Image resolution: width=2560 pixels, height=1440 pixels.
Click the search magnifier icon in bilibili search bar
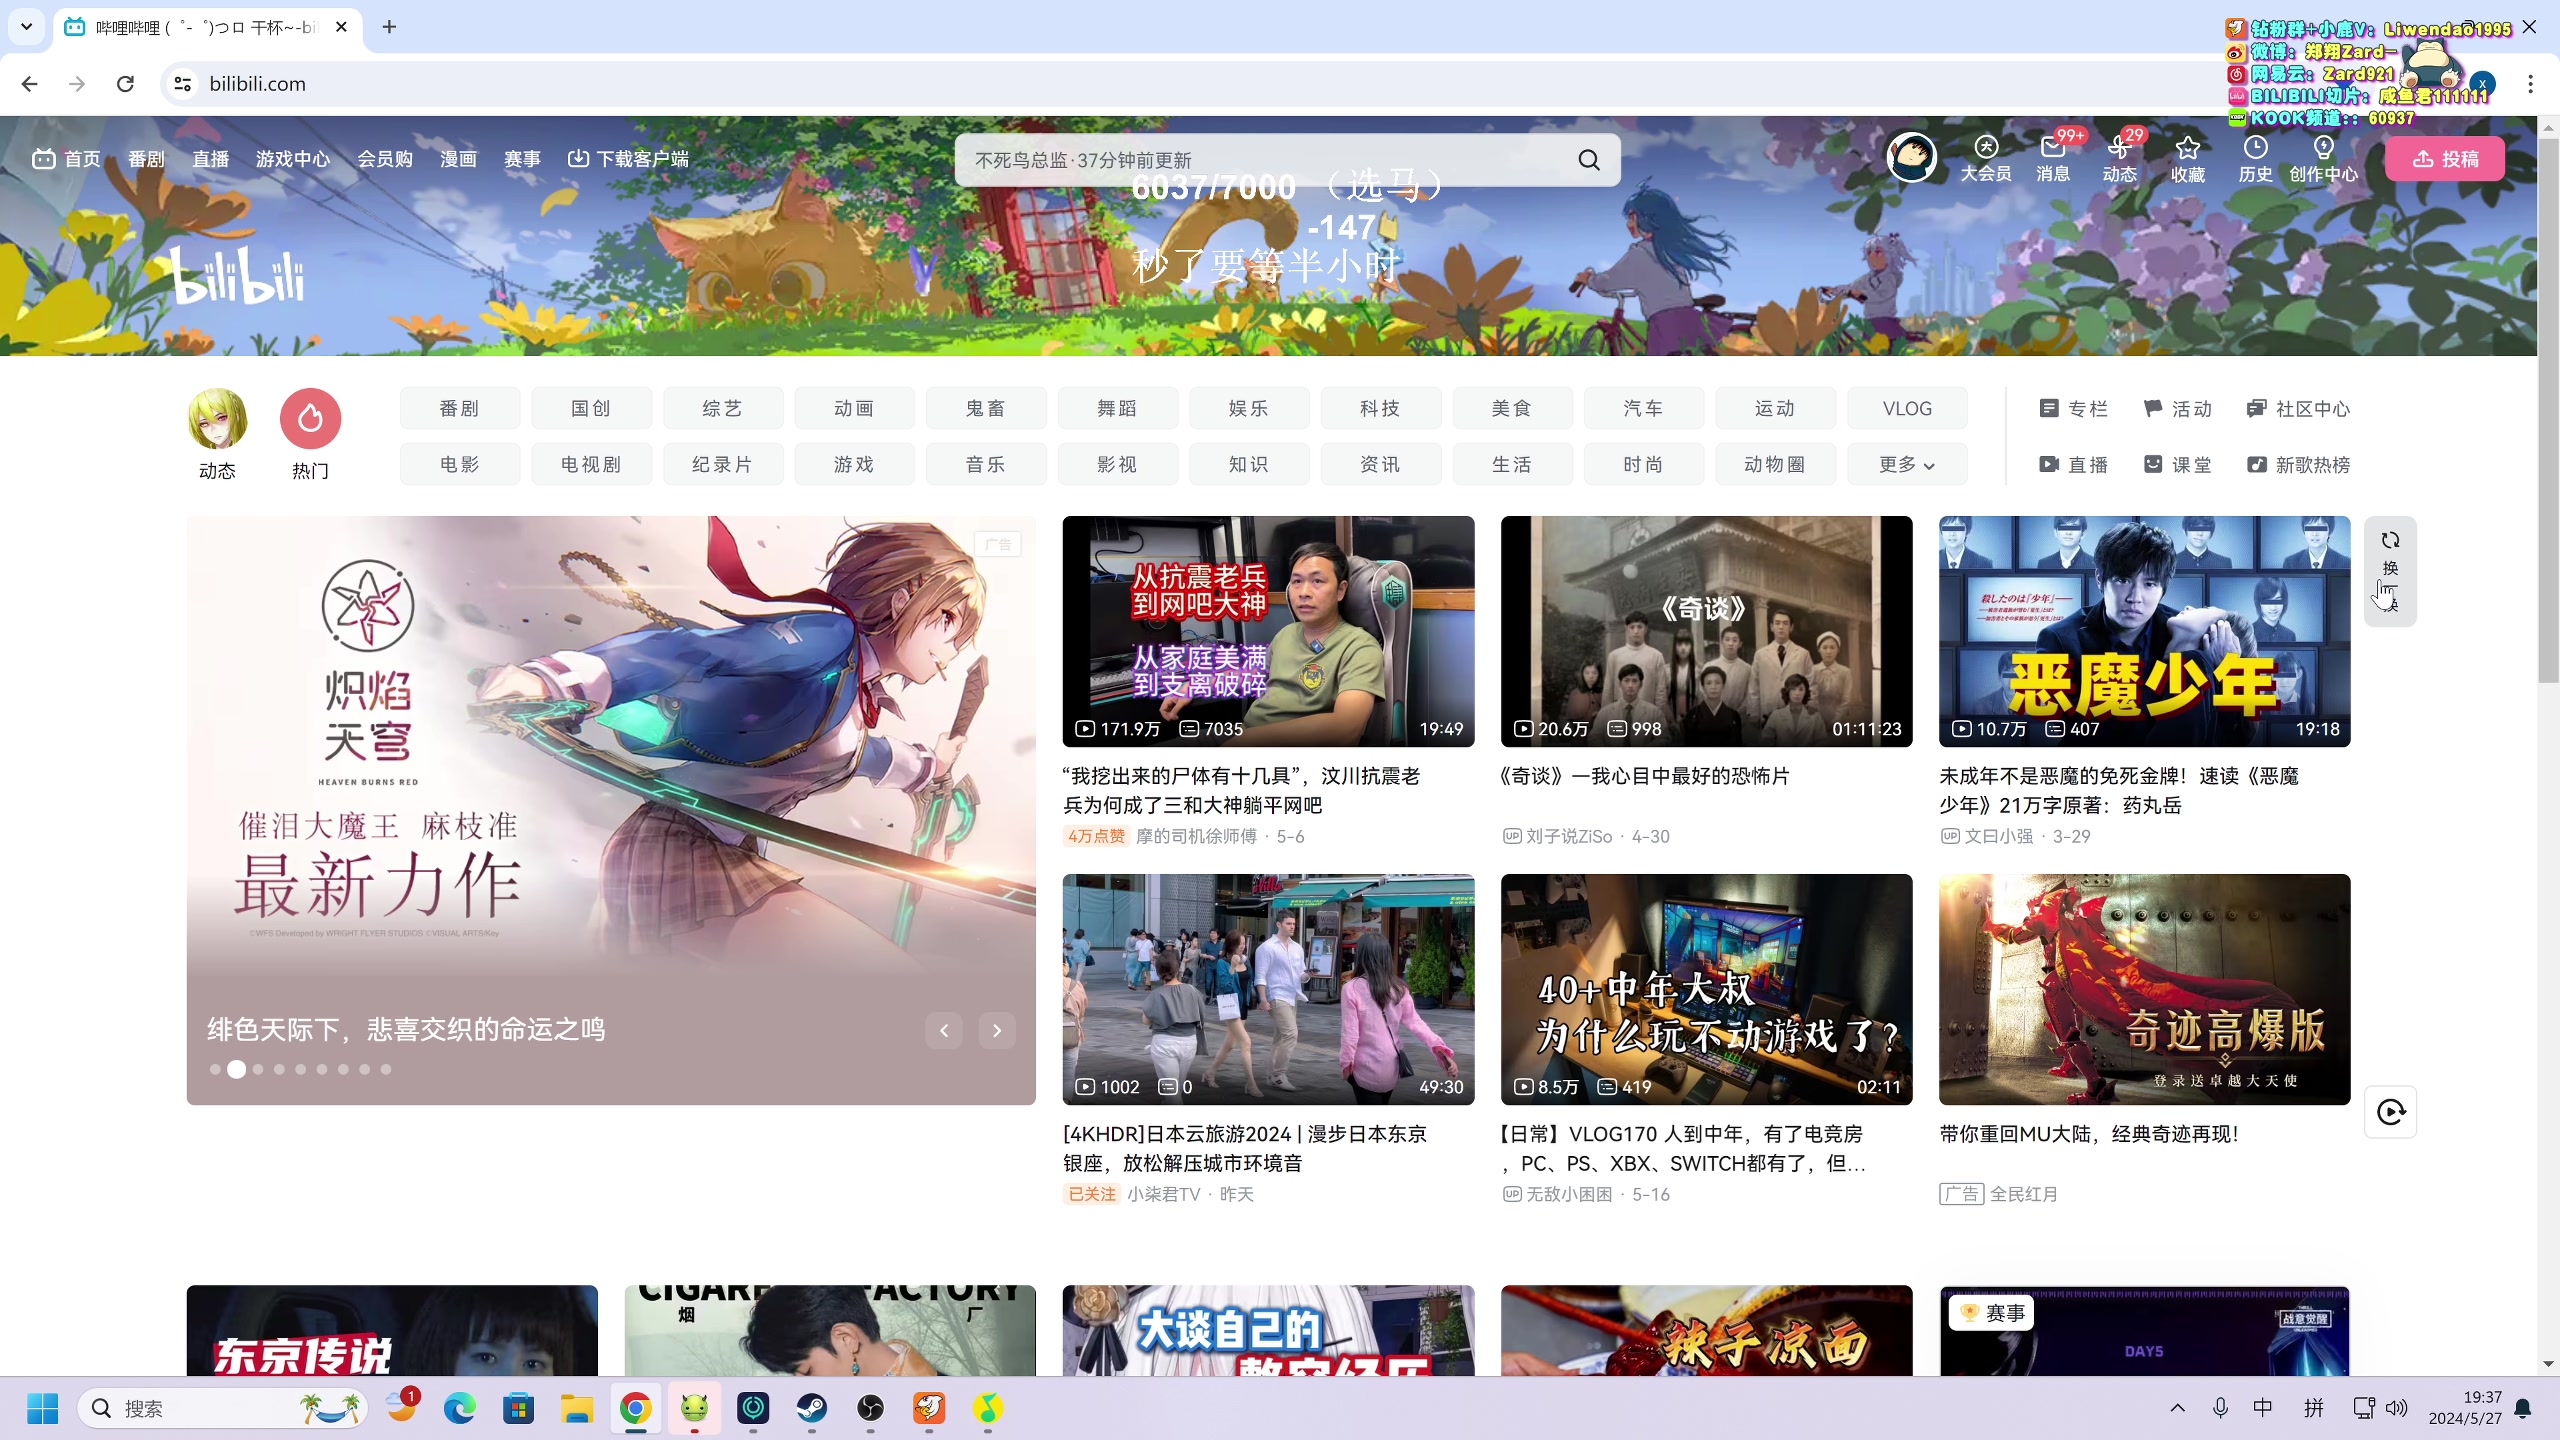pyautogui.click(x=1588, y=160)
